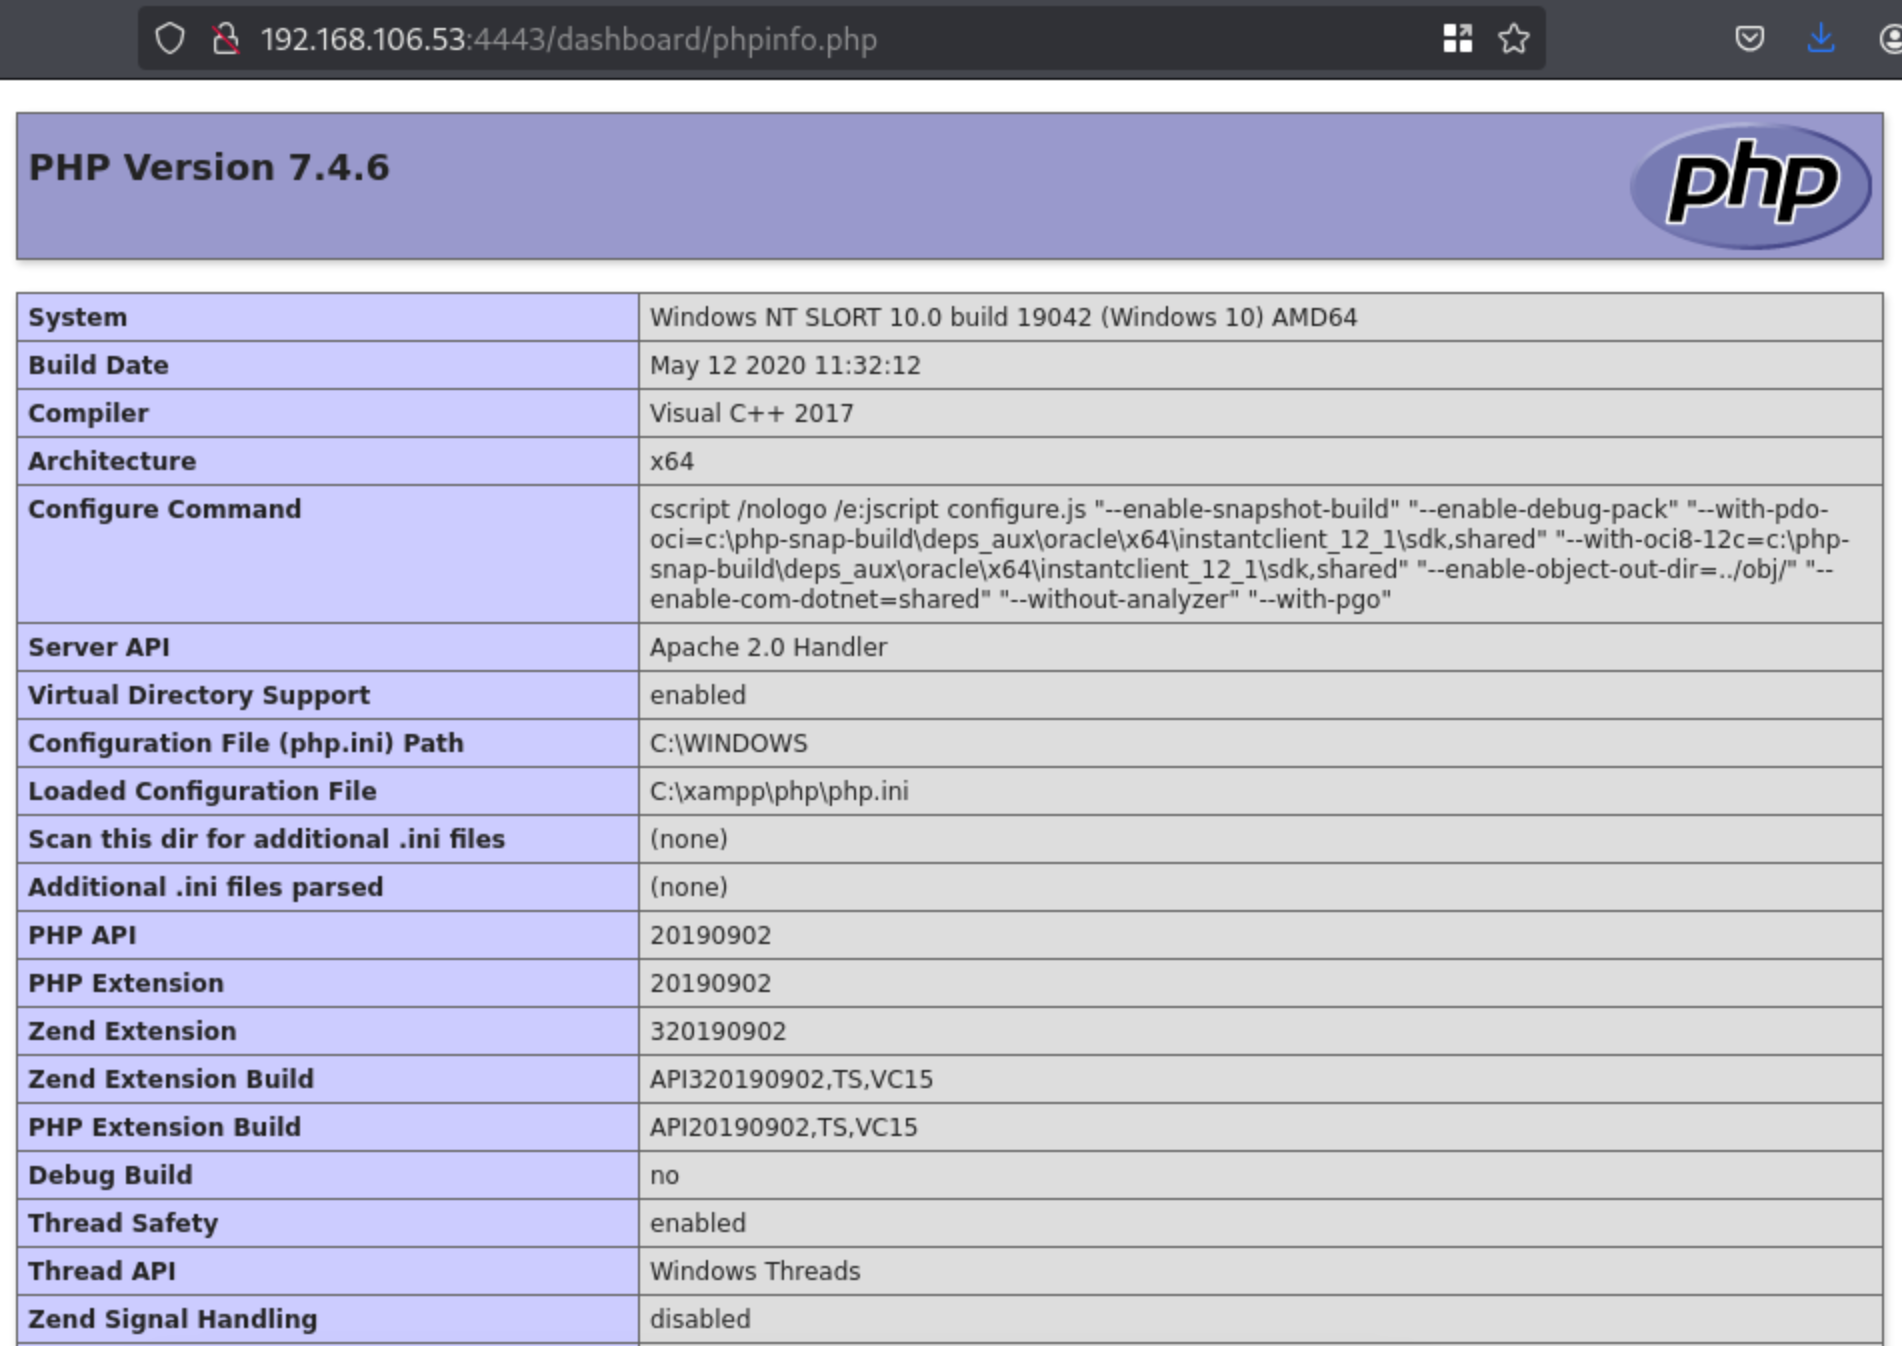Click the Build Date value May 12 2020
This screenshot has width=1902, height=1346.
pyautogui.click(x=785, y=365)
